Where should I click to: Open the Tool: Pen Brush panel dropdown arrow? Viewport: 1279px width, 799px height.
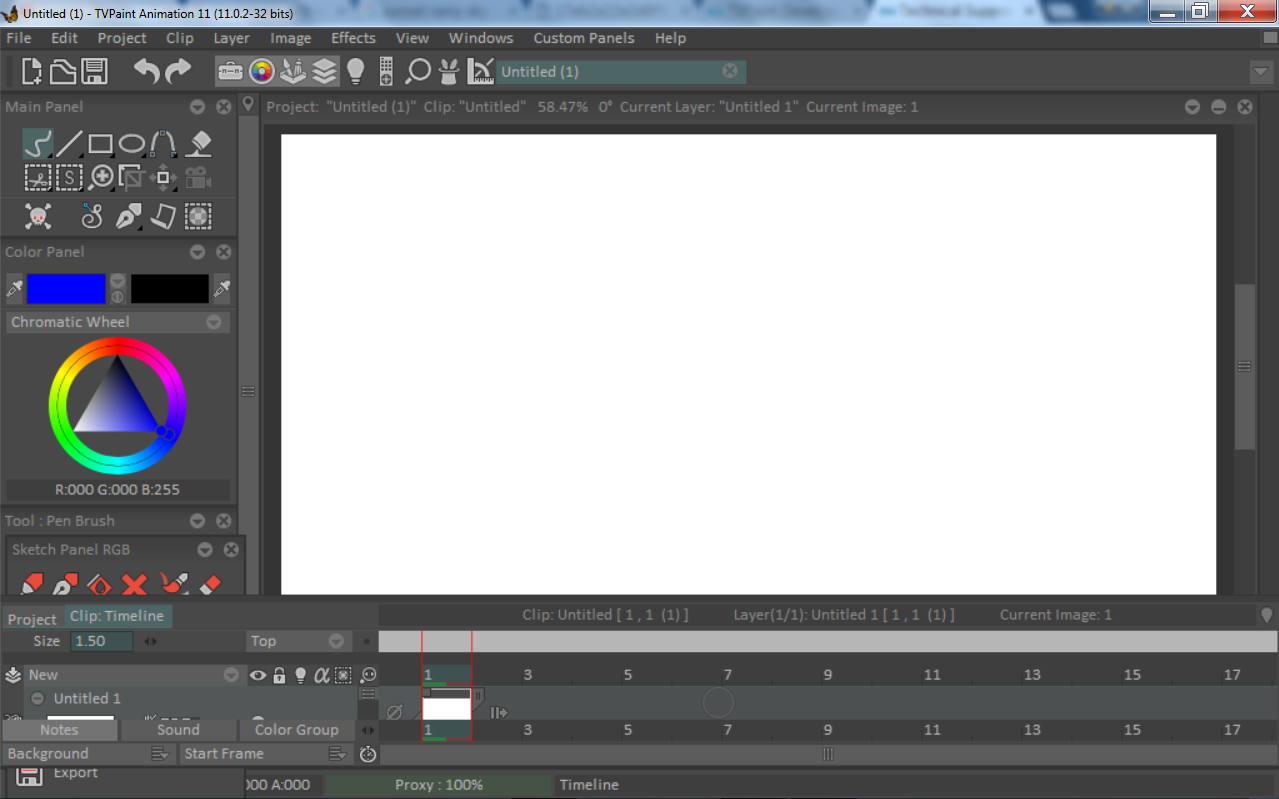coord(198,521)
